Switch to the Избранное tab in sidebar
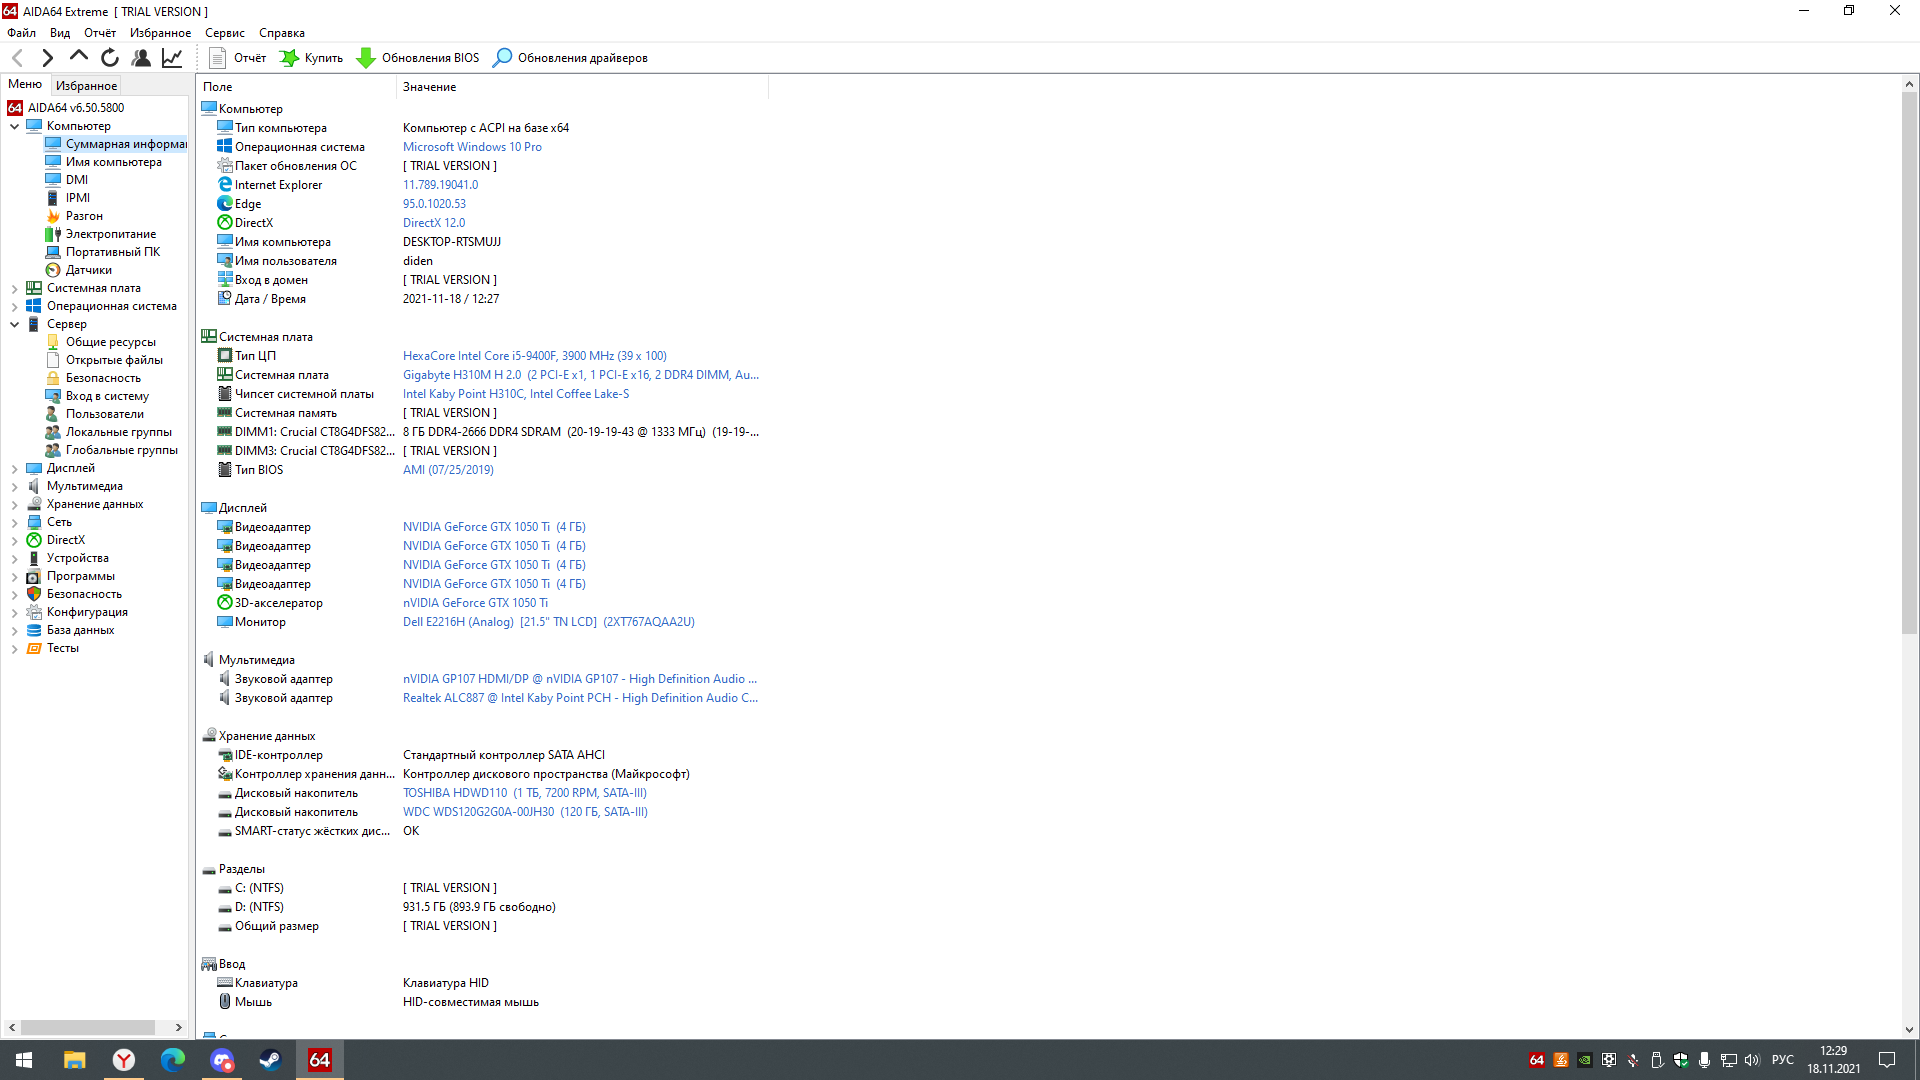The height and width of the screenshot is (1080, 1920). [x=86, y=86]
